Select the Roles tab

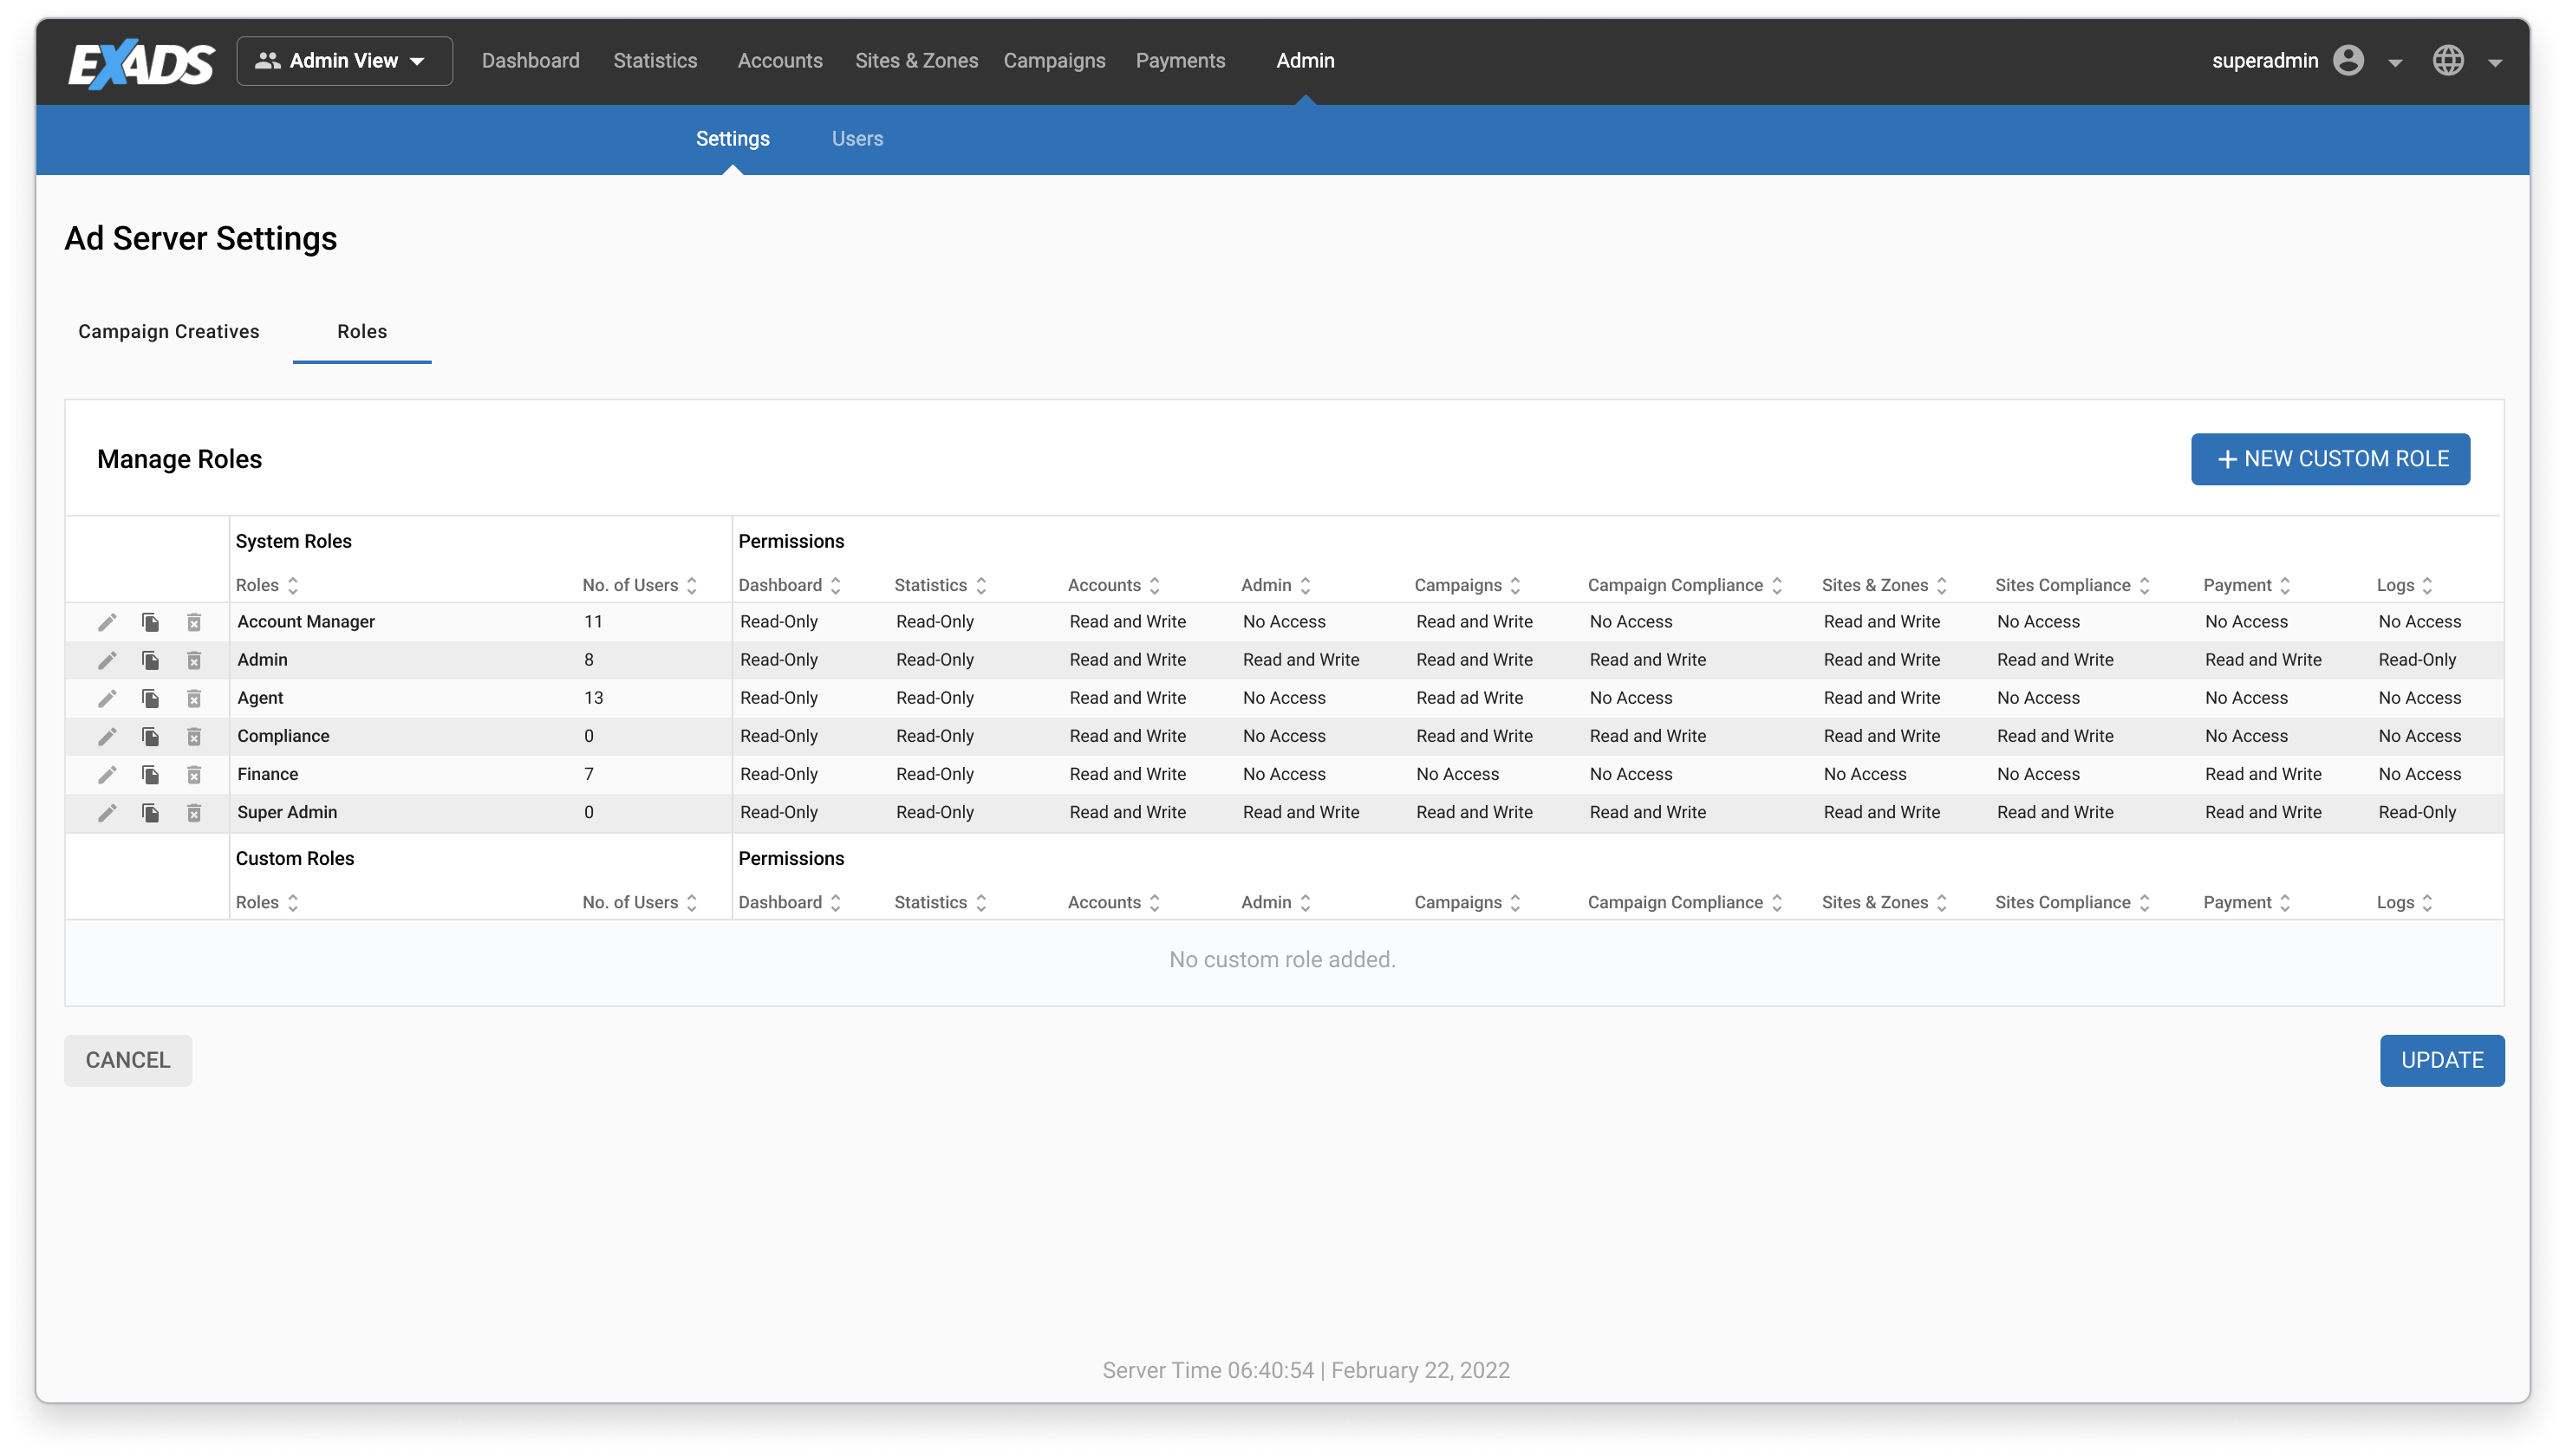tap(362, 332)
